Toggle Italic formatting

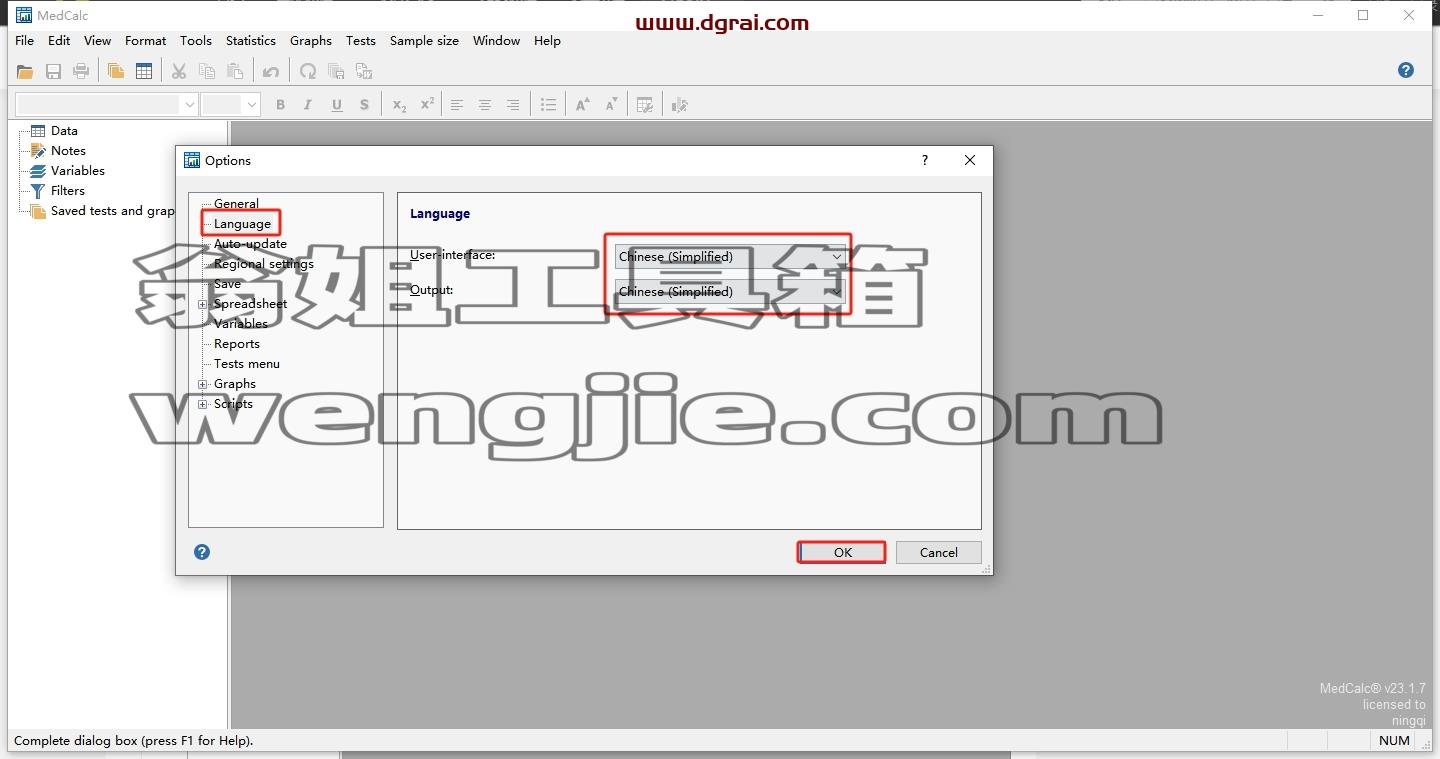click(308, 105)
